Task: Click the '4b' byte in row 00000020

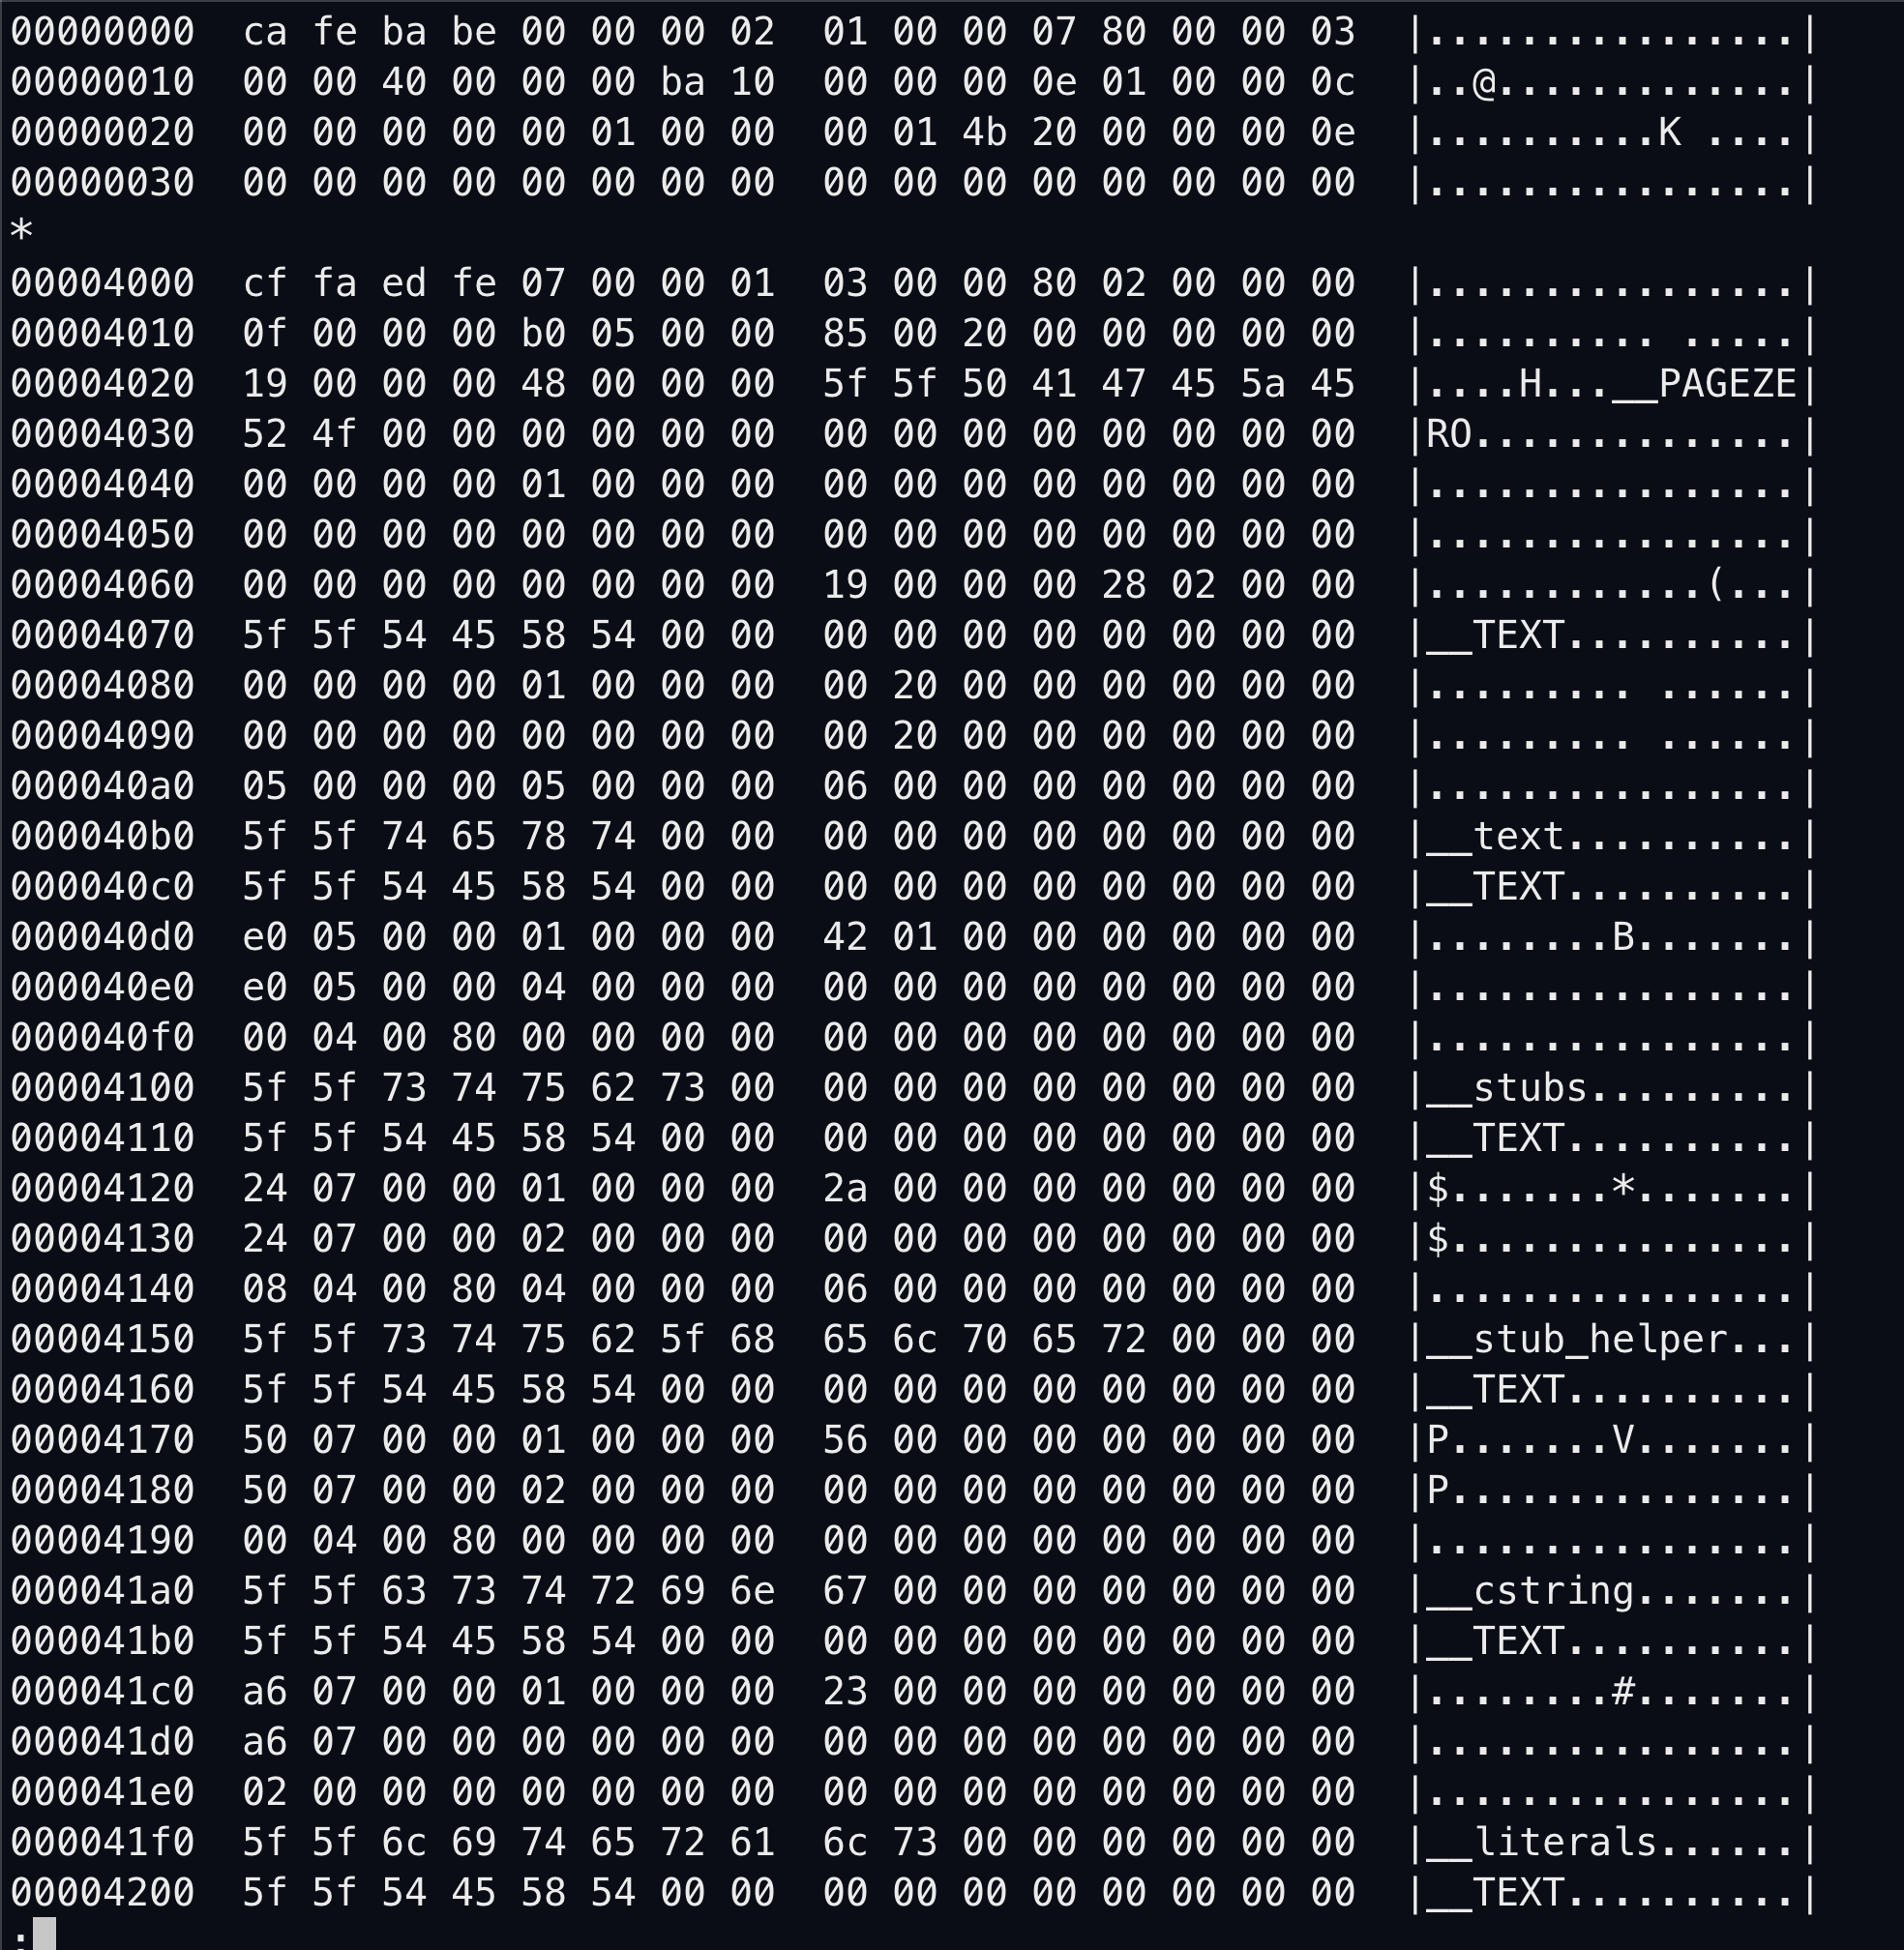Action: (x=984, y=132)
